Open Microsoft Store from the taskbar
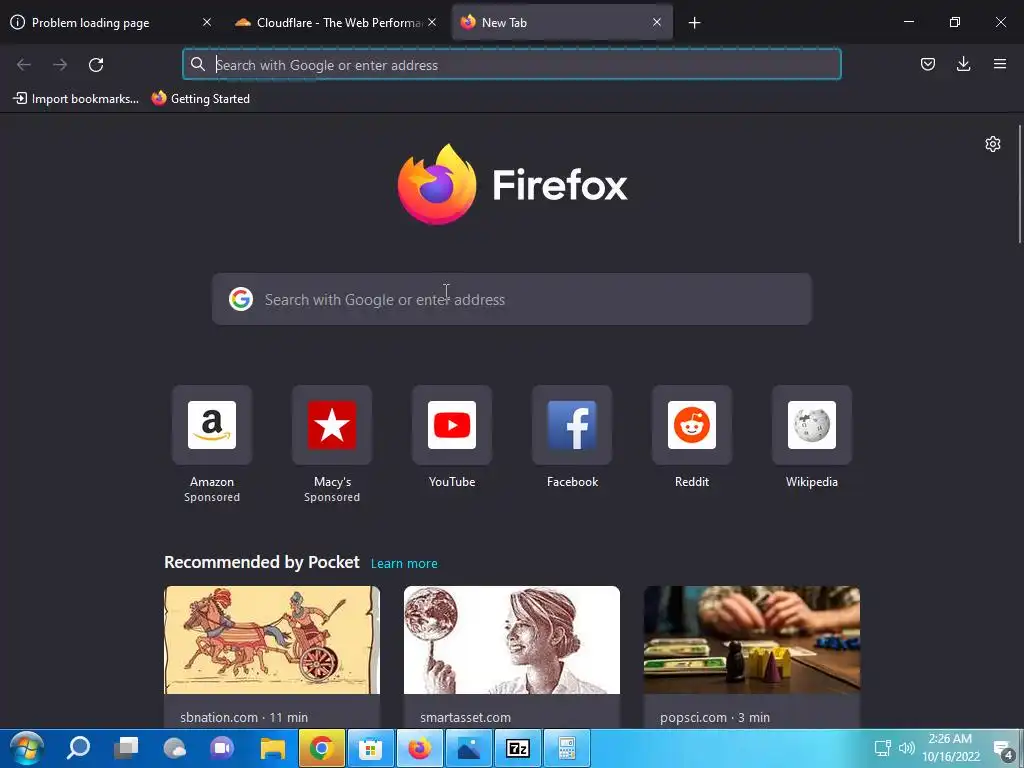This screenshot has height=768, width=1024. coord(370,748)
